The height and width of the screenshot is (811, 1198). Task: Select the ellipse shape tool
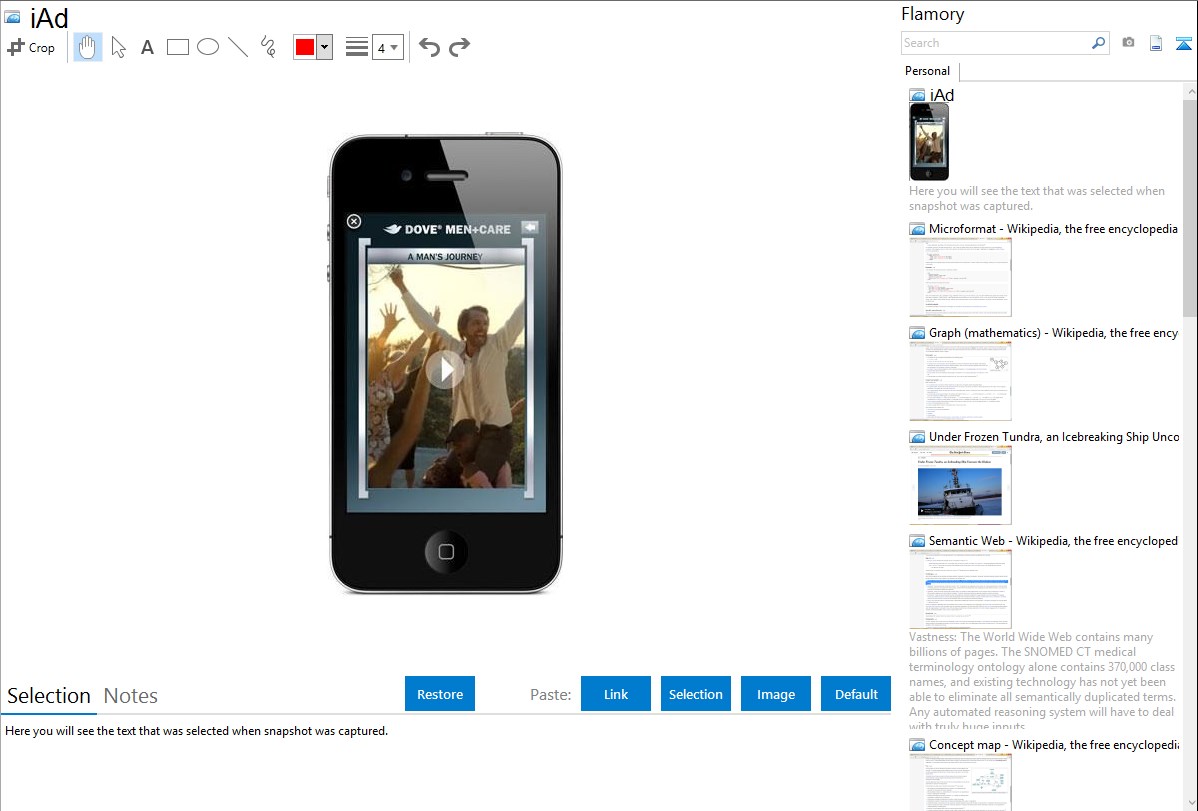pos(208,47)
